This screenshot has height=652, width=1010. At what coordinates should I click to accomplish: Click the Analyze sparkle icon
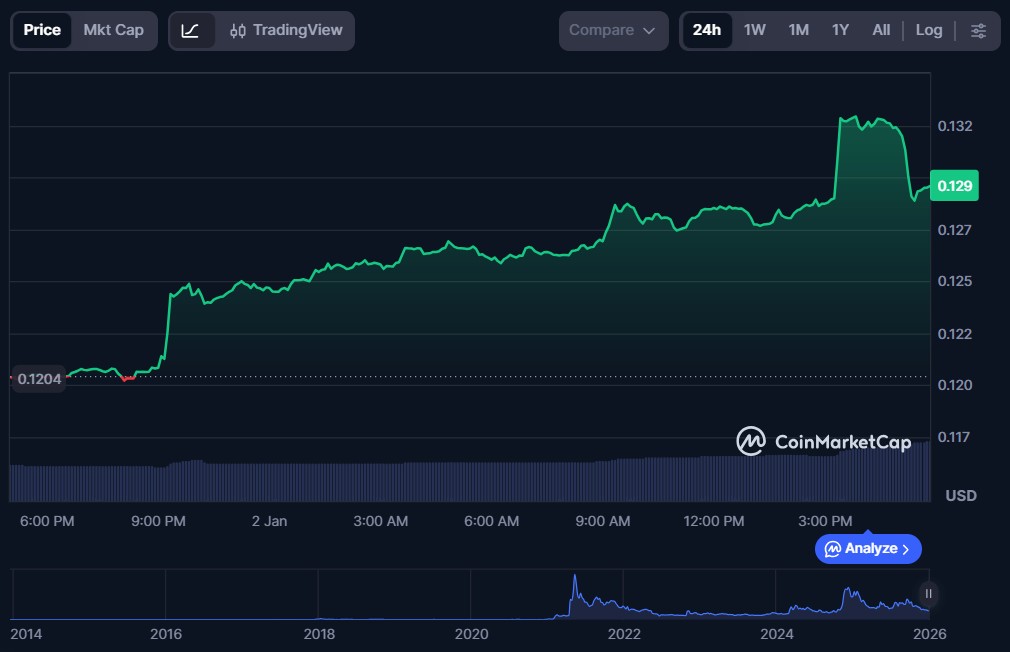tap(832, 549)
